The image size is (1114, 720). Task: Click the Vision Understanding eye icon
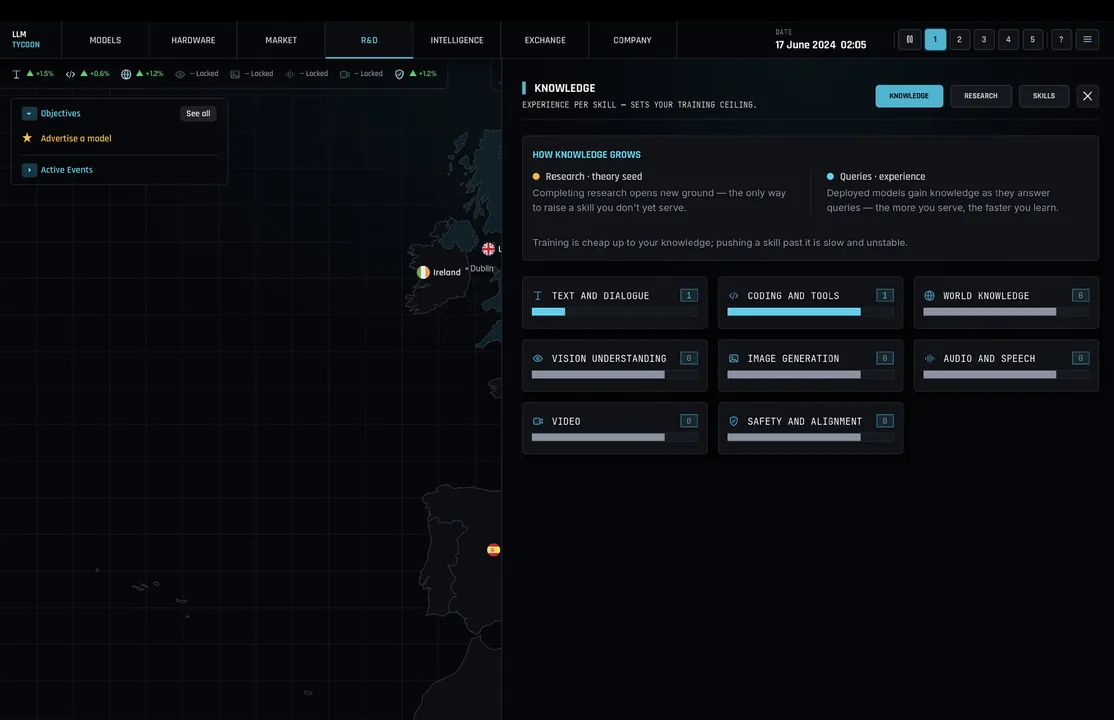(x=538, y=359)
